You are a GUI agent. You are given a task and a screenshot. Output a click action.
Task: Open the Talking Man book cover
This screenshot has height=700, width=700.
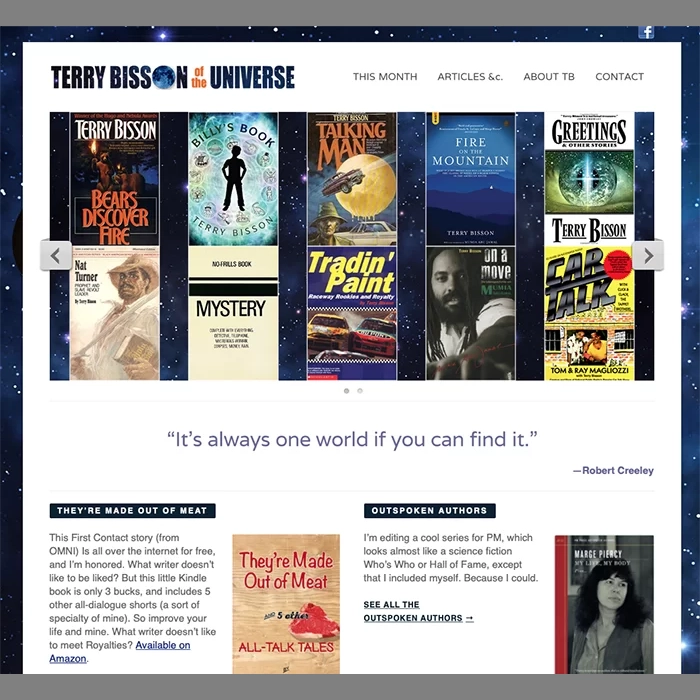[351, 178]
